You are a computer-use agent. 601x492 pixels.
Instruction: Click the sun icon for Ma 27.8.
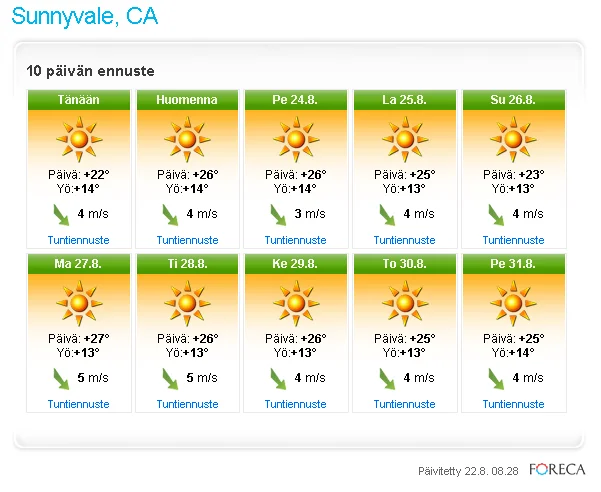coord(78,300)
